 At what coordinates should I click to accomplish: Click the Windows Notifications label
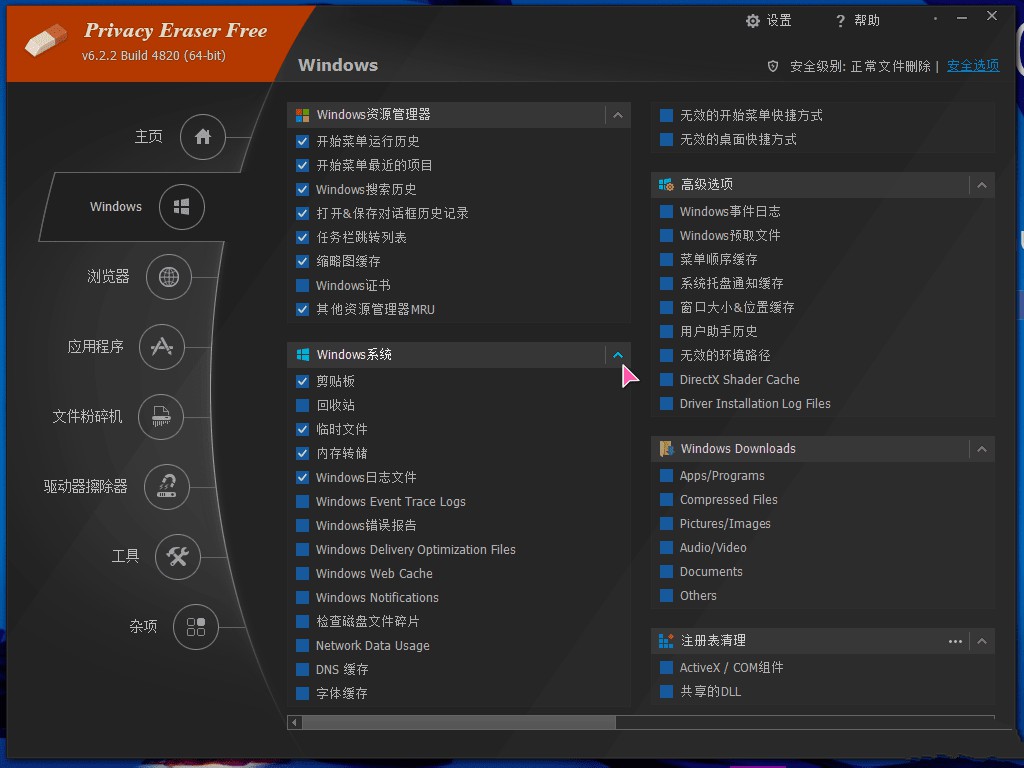click(x=377, y=598)
